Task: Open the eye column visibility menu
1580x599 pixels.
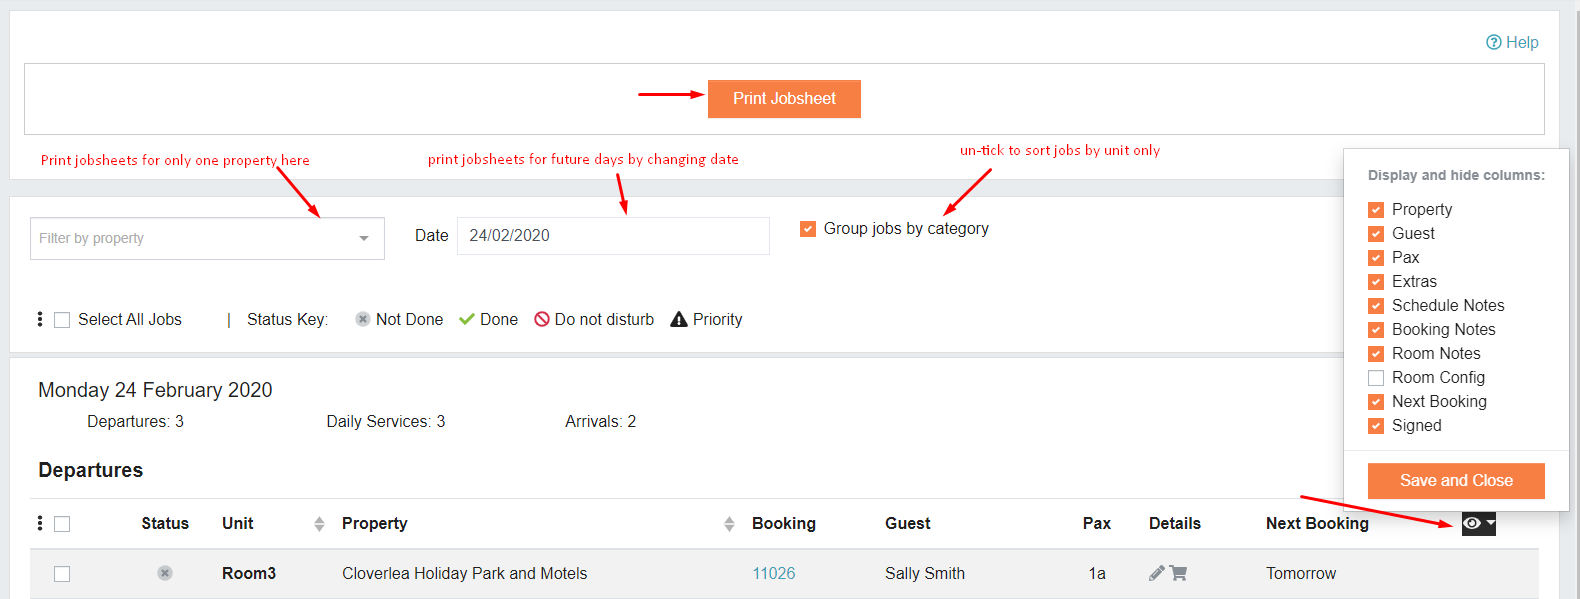Action: pos(1478,523)
